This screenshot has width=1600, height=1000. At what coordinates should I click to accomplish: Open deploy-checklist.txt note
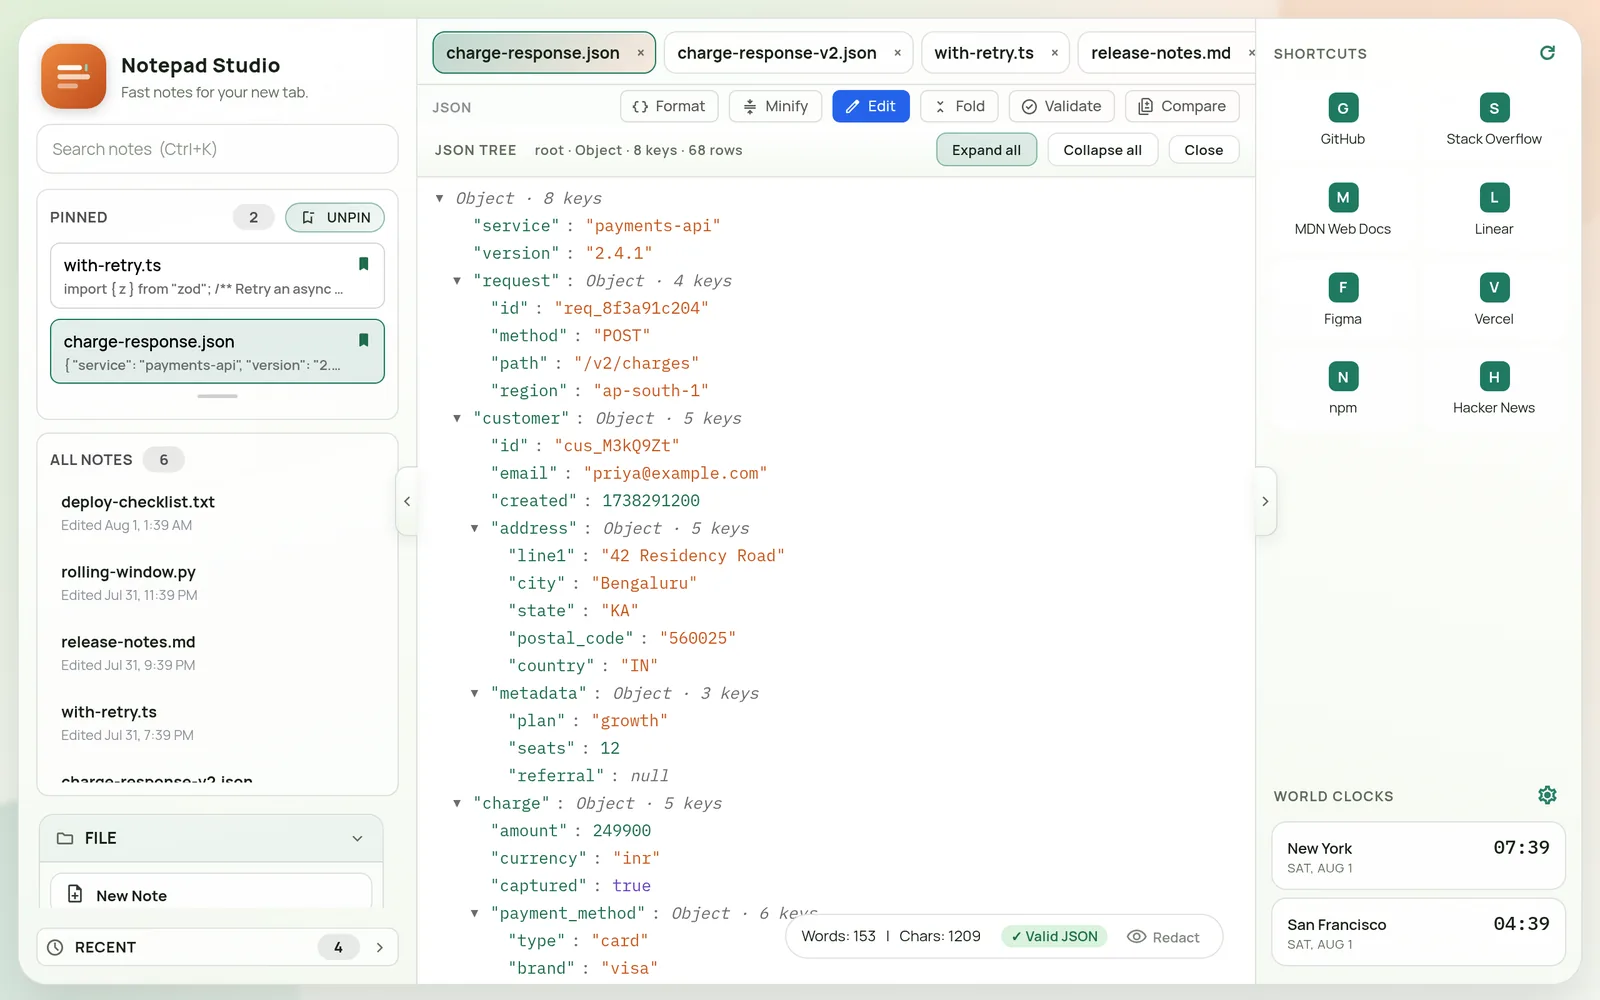point(217,512)
